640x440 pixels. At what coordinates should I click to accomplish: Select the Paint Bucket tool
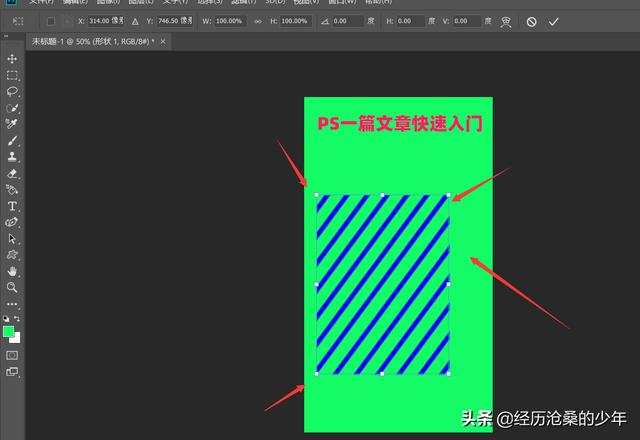coord(12,190)
